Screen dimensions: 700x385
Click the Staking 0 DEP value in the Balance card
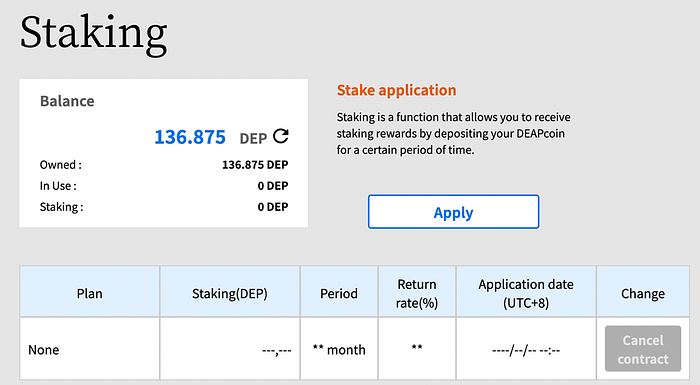click(x=273, y=207)
